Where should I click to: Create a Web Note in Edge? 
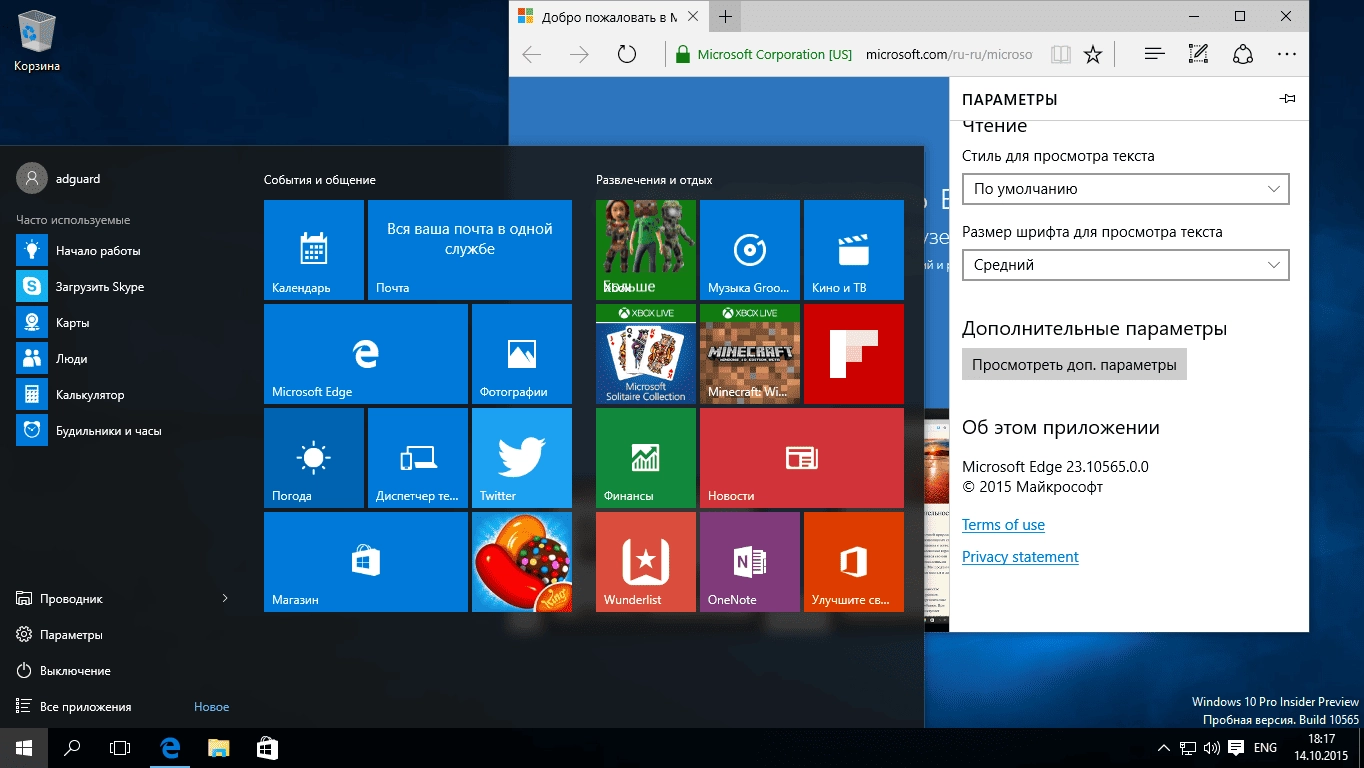point(1198,54)
